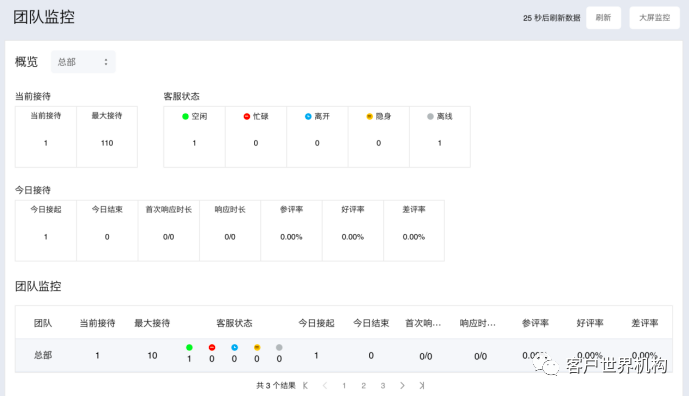Click the gray 离线 status icon
This screenshot has height=396, width=690.
tap(430, 117)
